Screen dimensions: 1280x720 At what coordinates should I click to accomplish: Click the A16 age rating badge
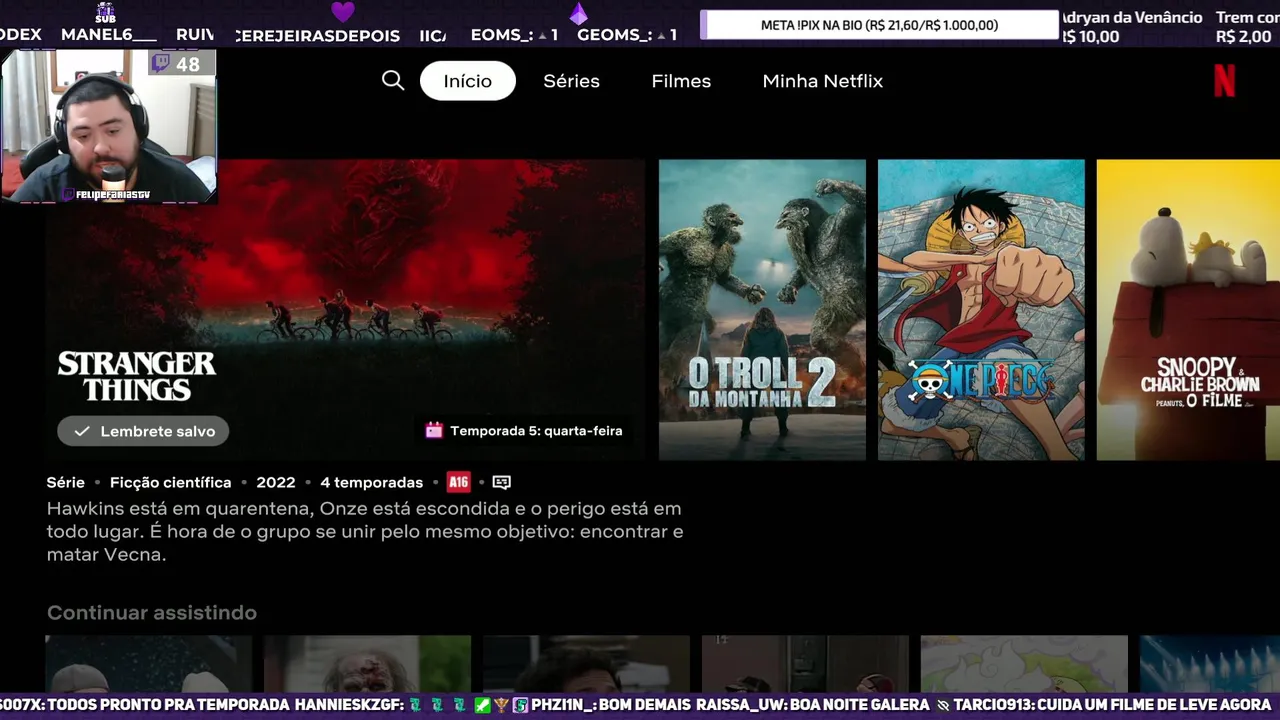[458, 482]
